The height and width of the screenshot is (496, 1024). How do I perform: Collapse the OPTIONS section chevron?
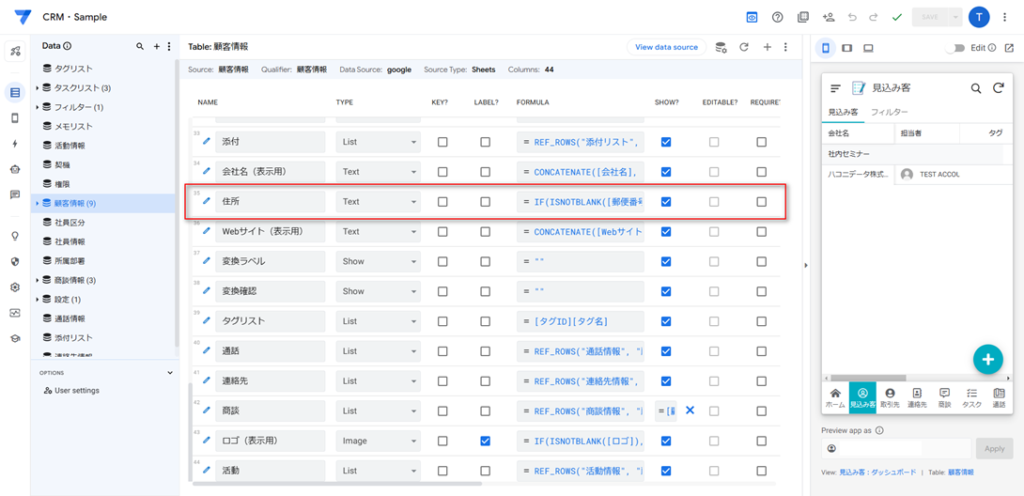click(170, 373)
